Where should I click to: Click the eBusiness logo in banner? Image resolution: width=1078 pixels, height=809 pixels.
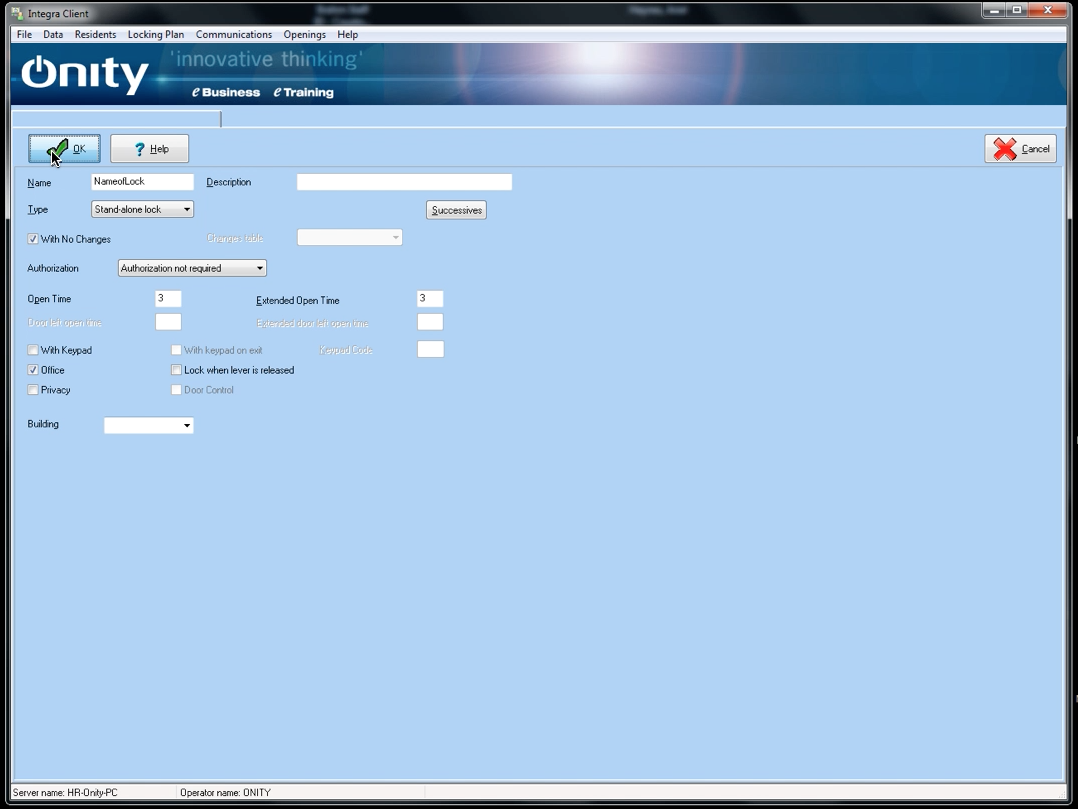[226, 92]
